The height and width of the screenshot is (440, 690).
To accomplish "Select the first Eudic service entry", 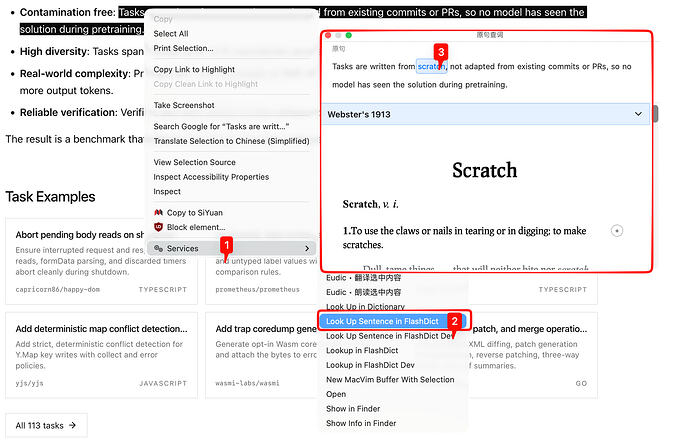I will click(x=363, y=278).
